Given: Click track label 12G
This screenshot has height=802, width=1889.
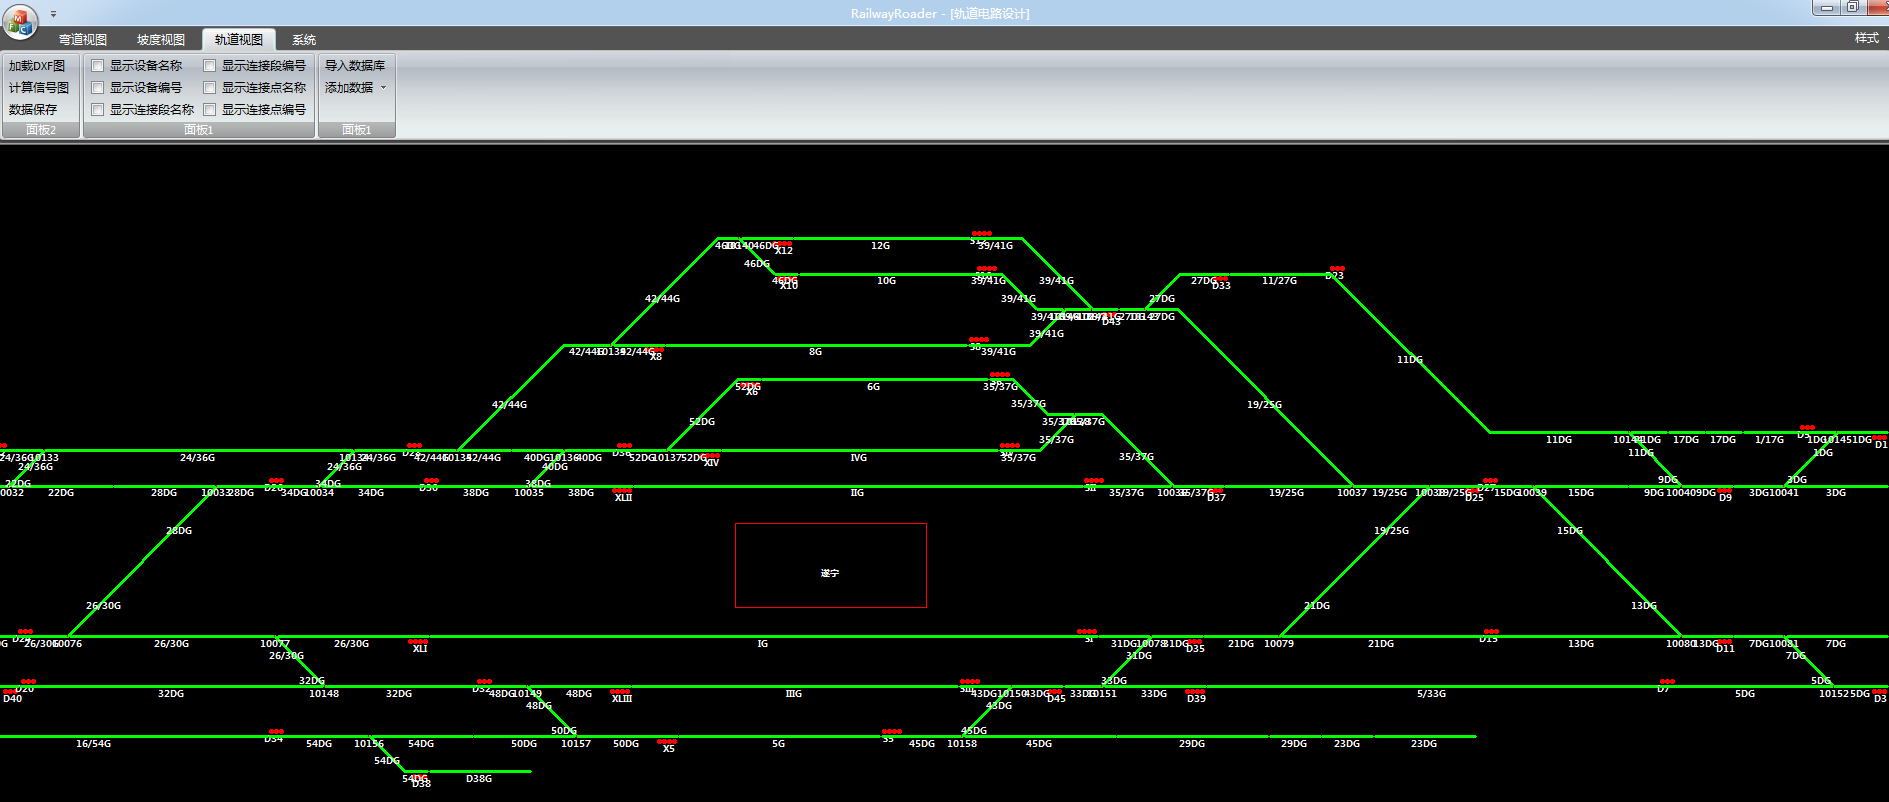Looking at the screenshot, I should pyautogui.click(x=880, y=246).
